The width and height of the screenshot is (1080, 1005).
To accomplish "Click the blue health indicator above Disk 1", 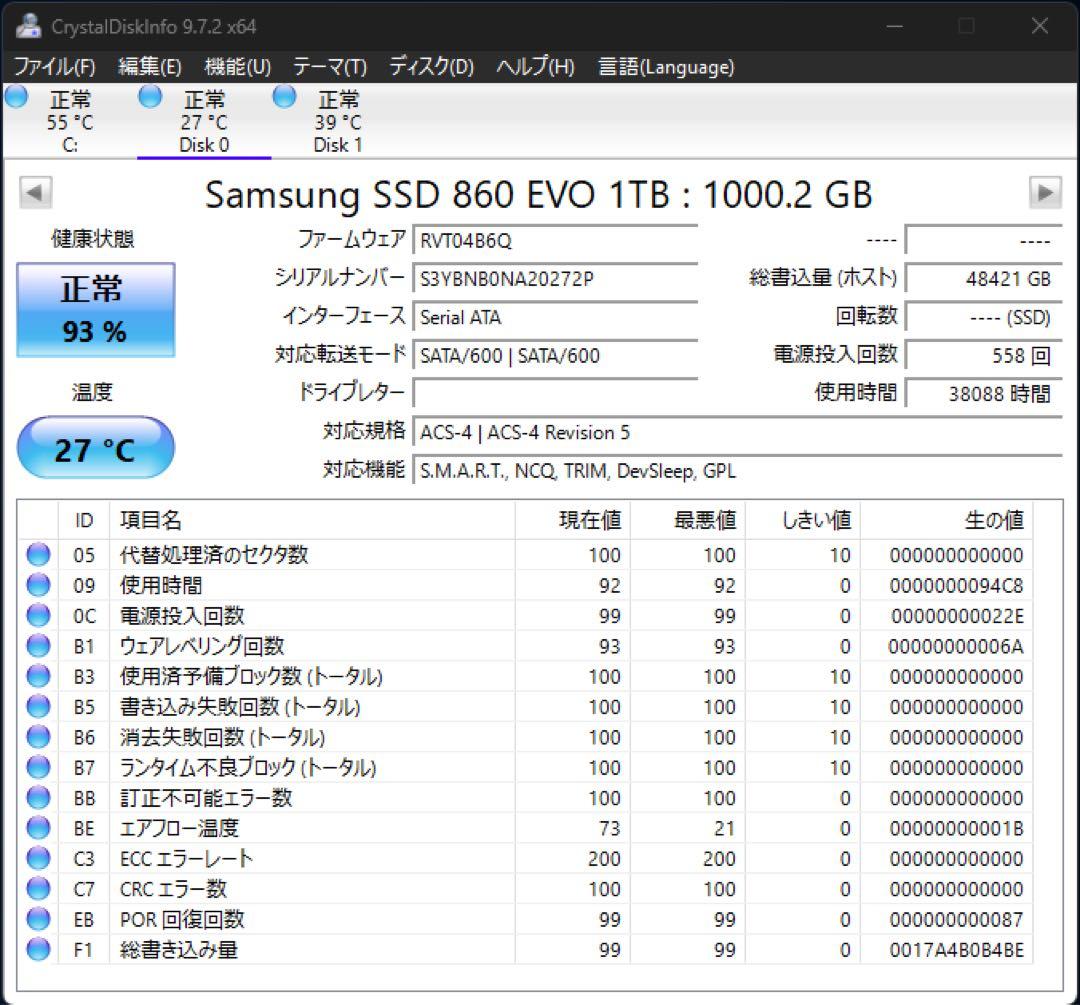I will (283, 96).
